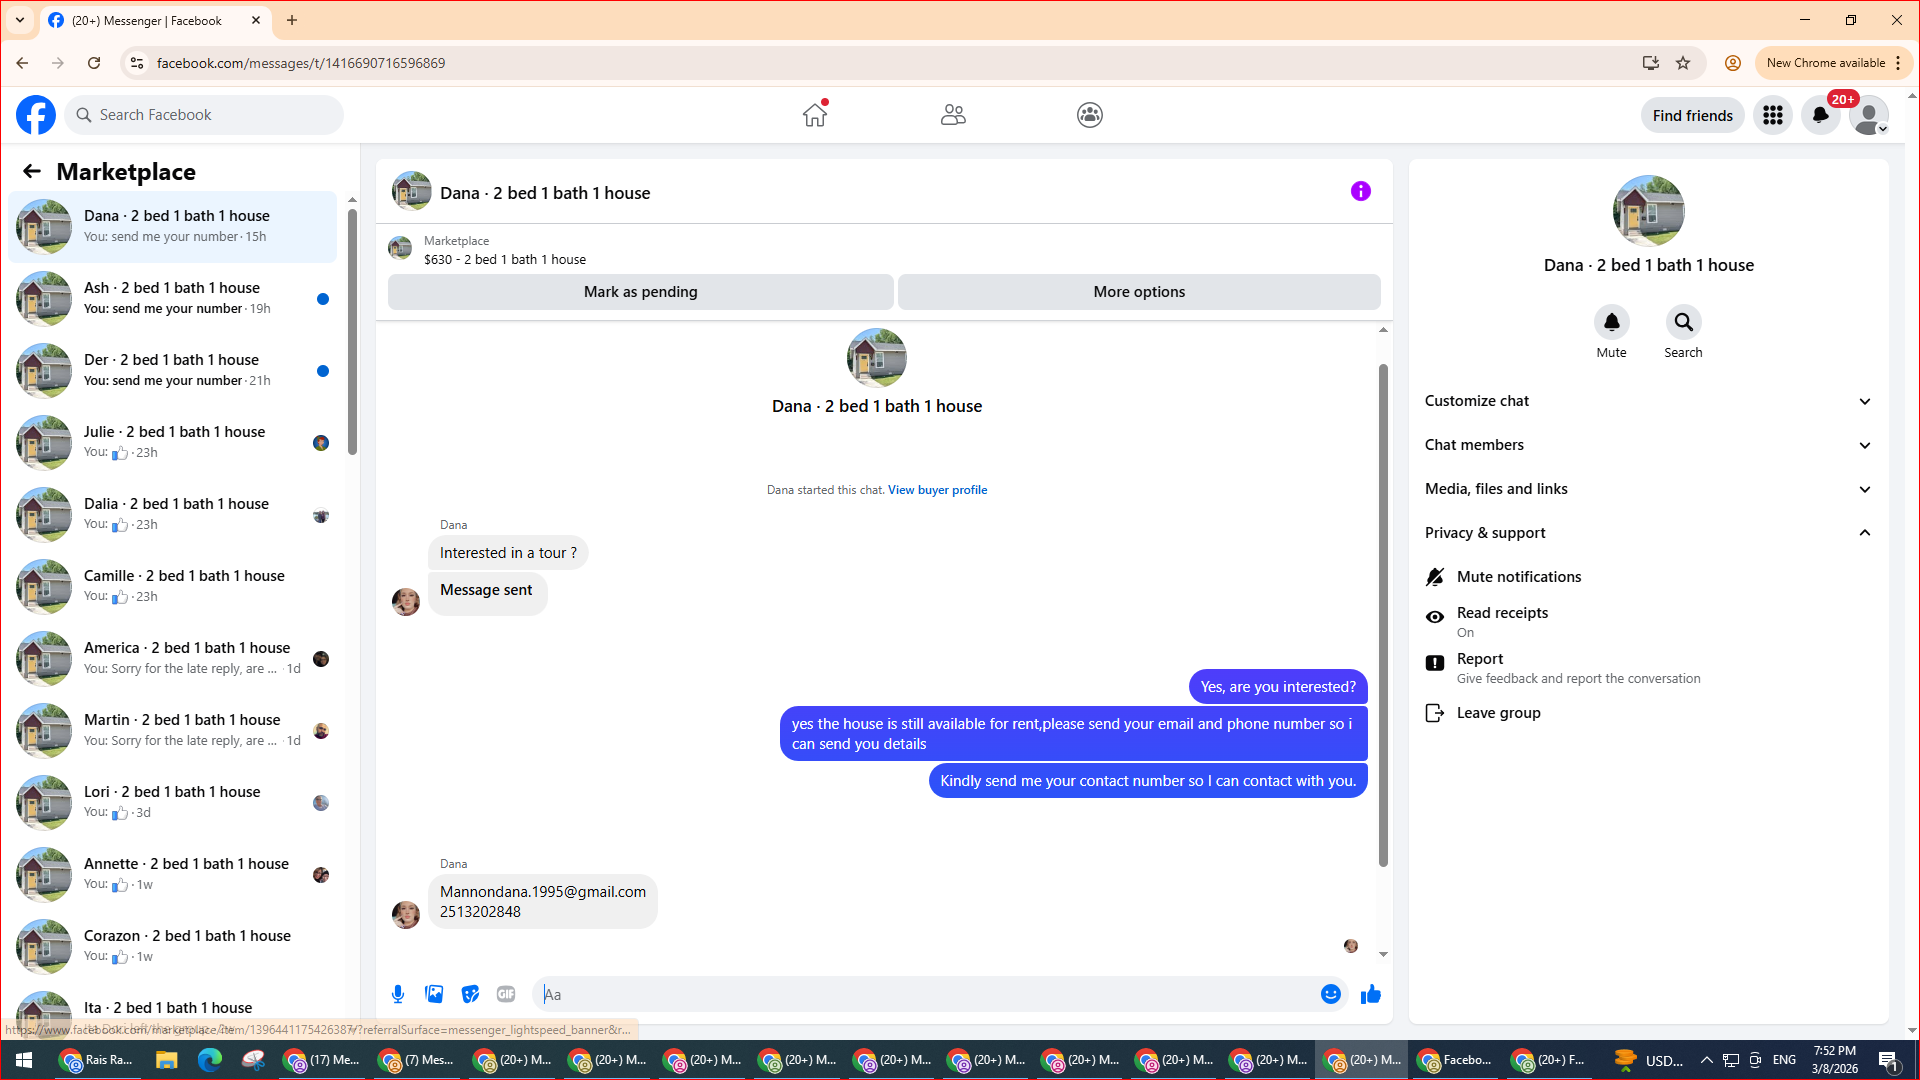Send a thumbs-up like

[x=1370, y=994]
